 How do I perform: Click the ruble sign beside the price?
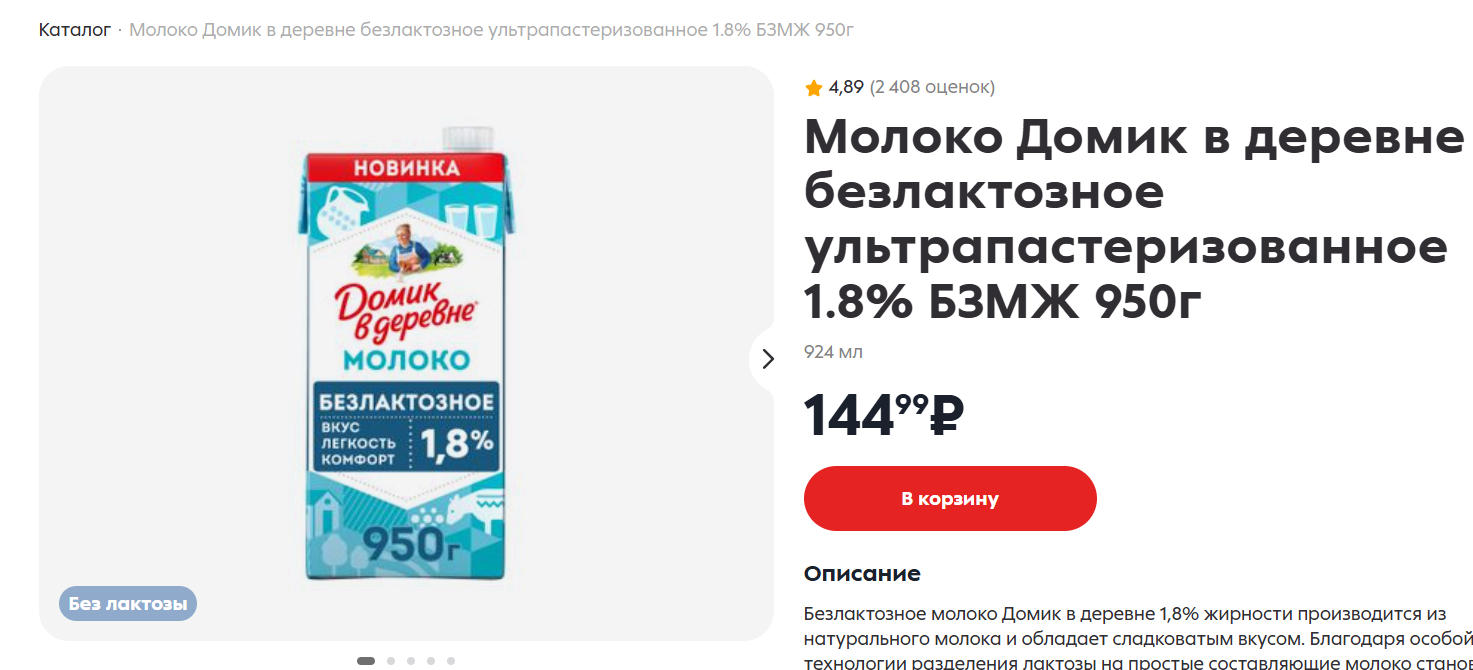pos(946,416)
